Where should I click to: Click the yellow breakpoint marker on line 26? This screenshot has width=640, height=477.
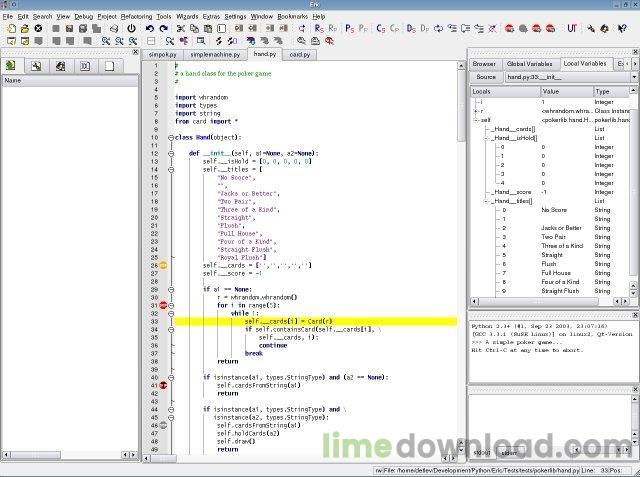[163, 265]
